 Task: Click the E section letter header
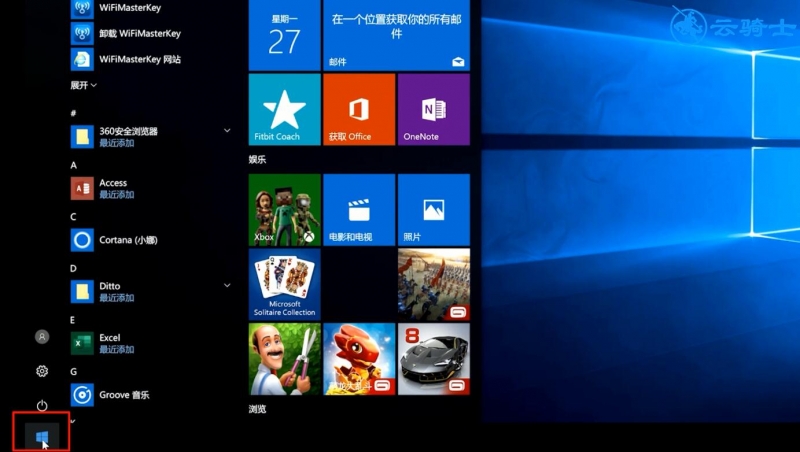point(72,320)
